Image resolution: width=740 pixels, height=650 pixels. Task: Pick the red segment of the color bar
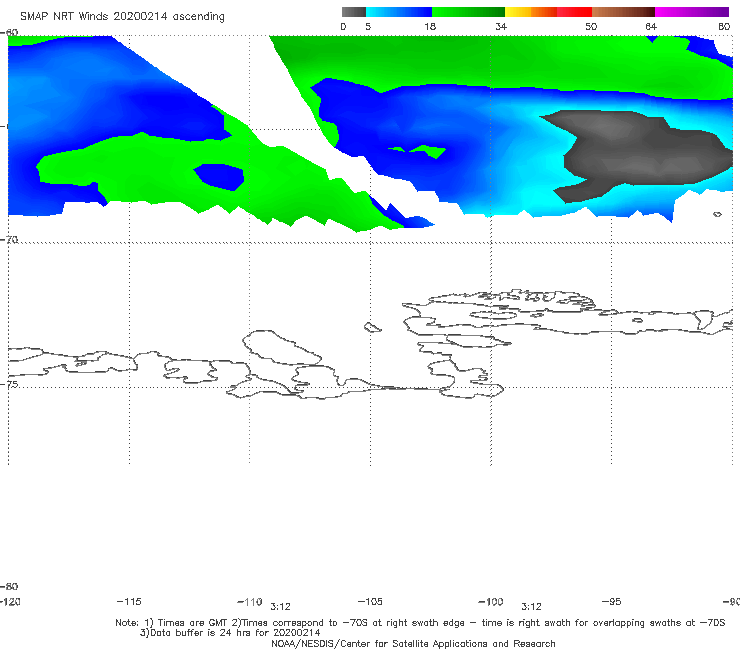(574, 12)
